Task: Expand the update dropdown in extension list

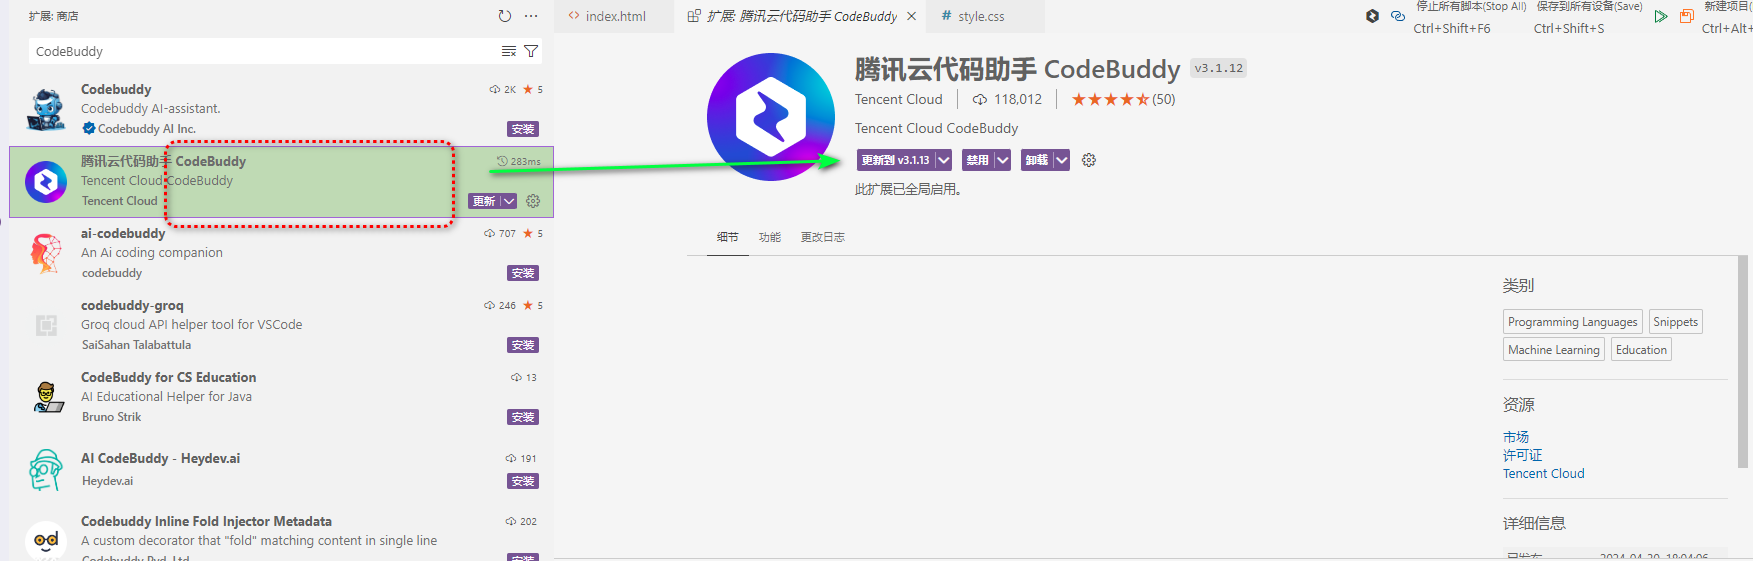Action: pyautogui.click(x=509, y=201)
